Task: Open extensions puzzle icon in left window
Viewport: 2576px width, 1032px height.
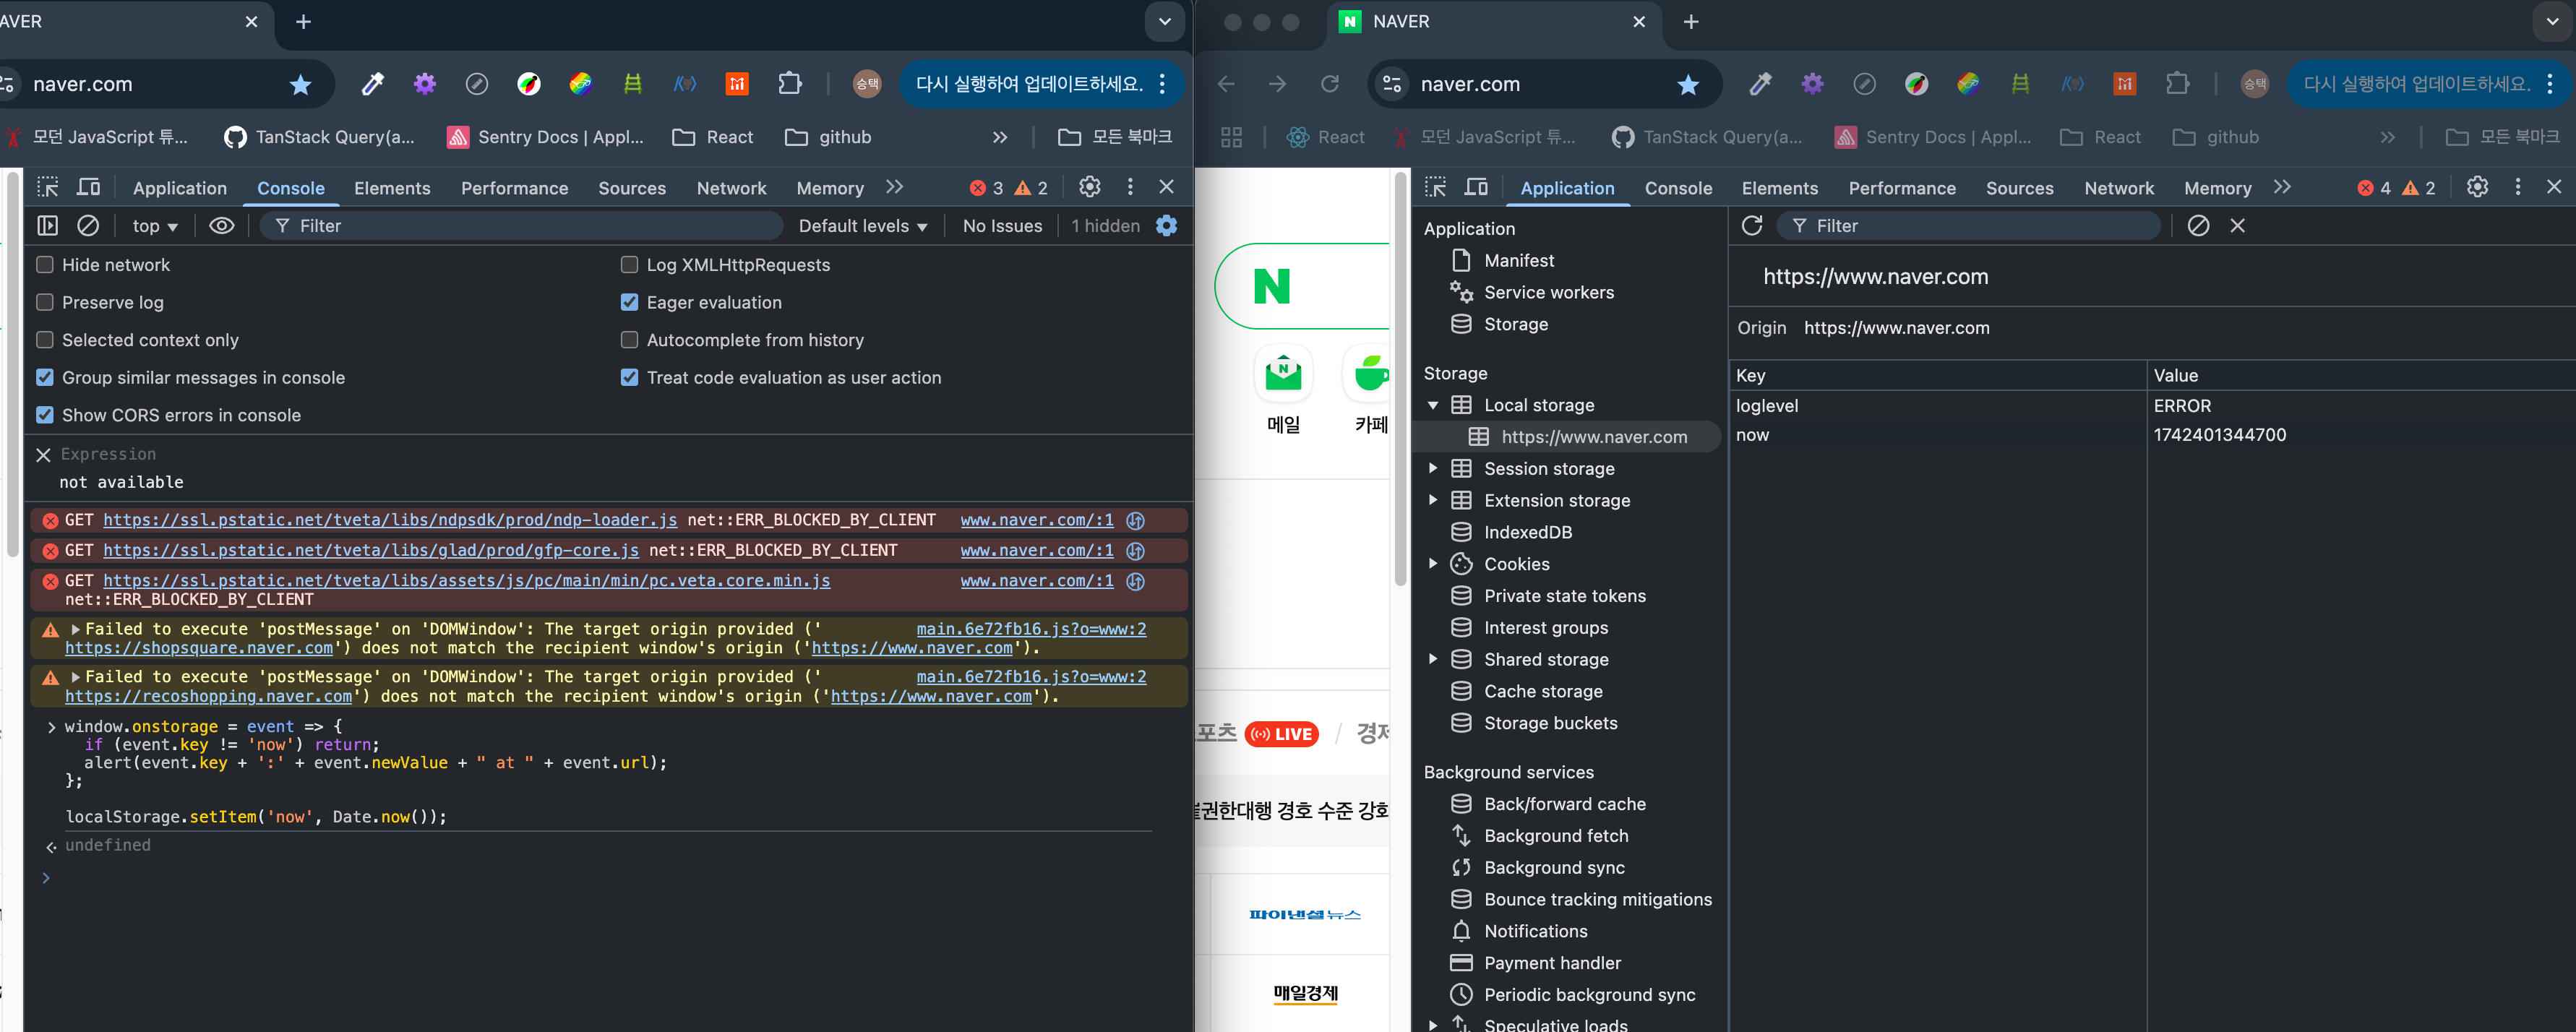Action: click(x=790, y=84)
